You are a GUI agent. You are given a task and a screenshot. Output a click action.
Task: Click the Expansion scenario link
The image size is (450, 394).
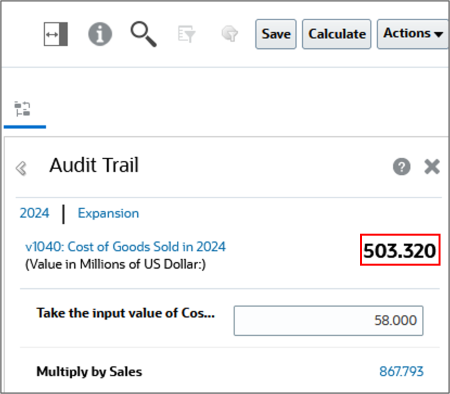(x=108, y=213)
